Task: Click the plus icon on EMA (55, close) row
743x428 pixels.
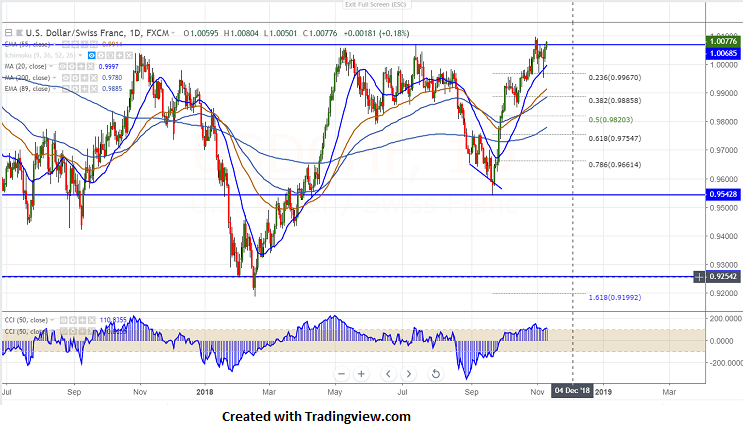Action: coord(84,45)
